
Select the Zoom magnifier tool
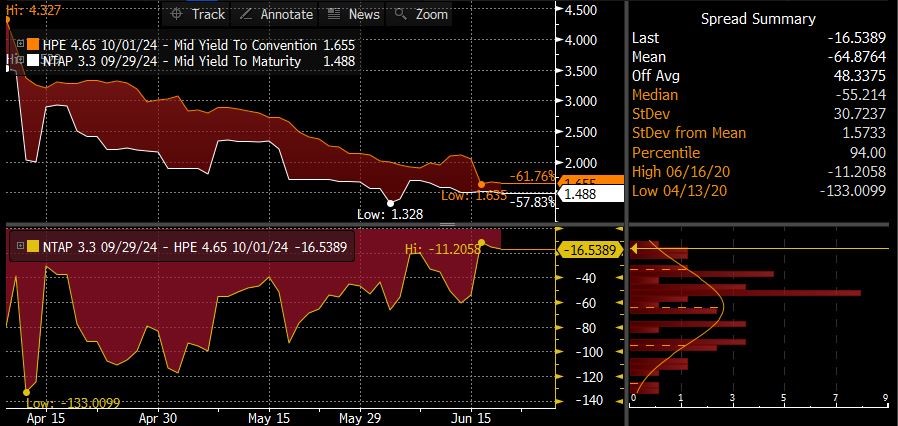tap(420, 14)
